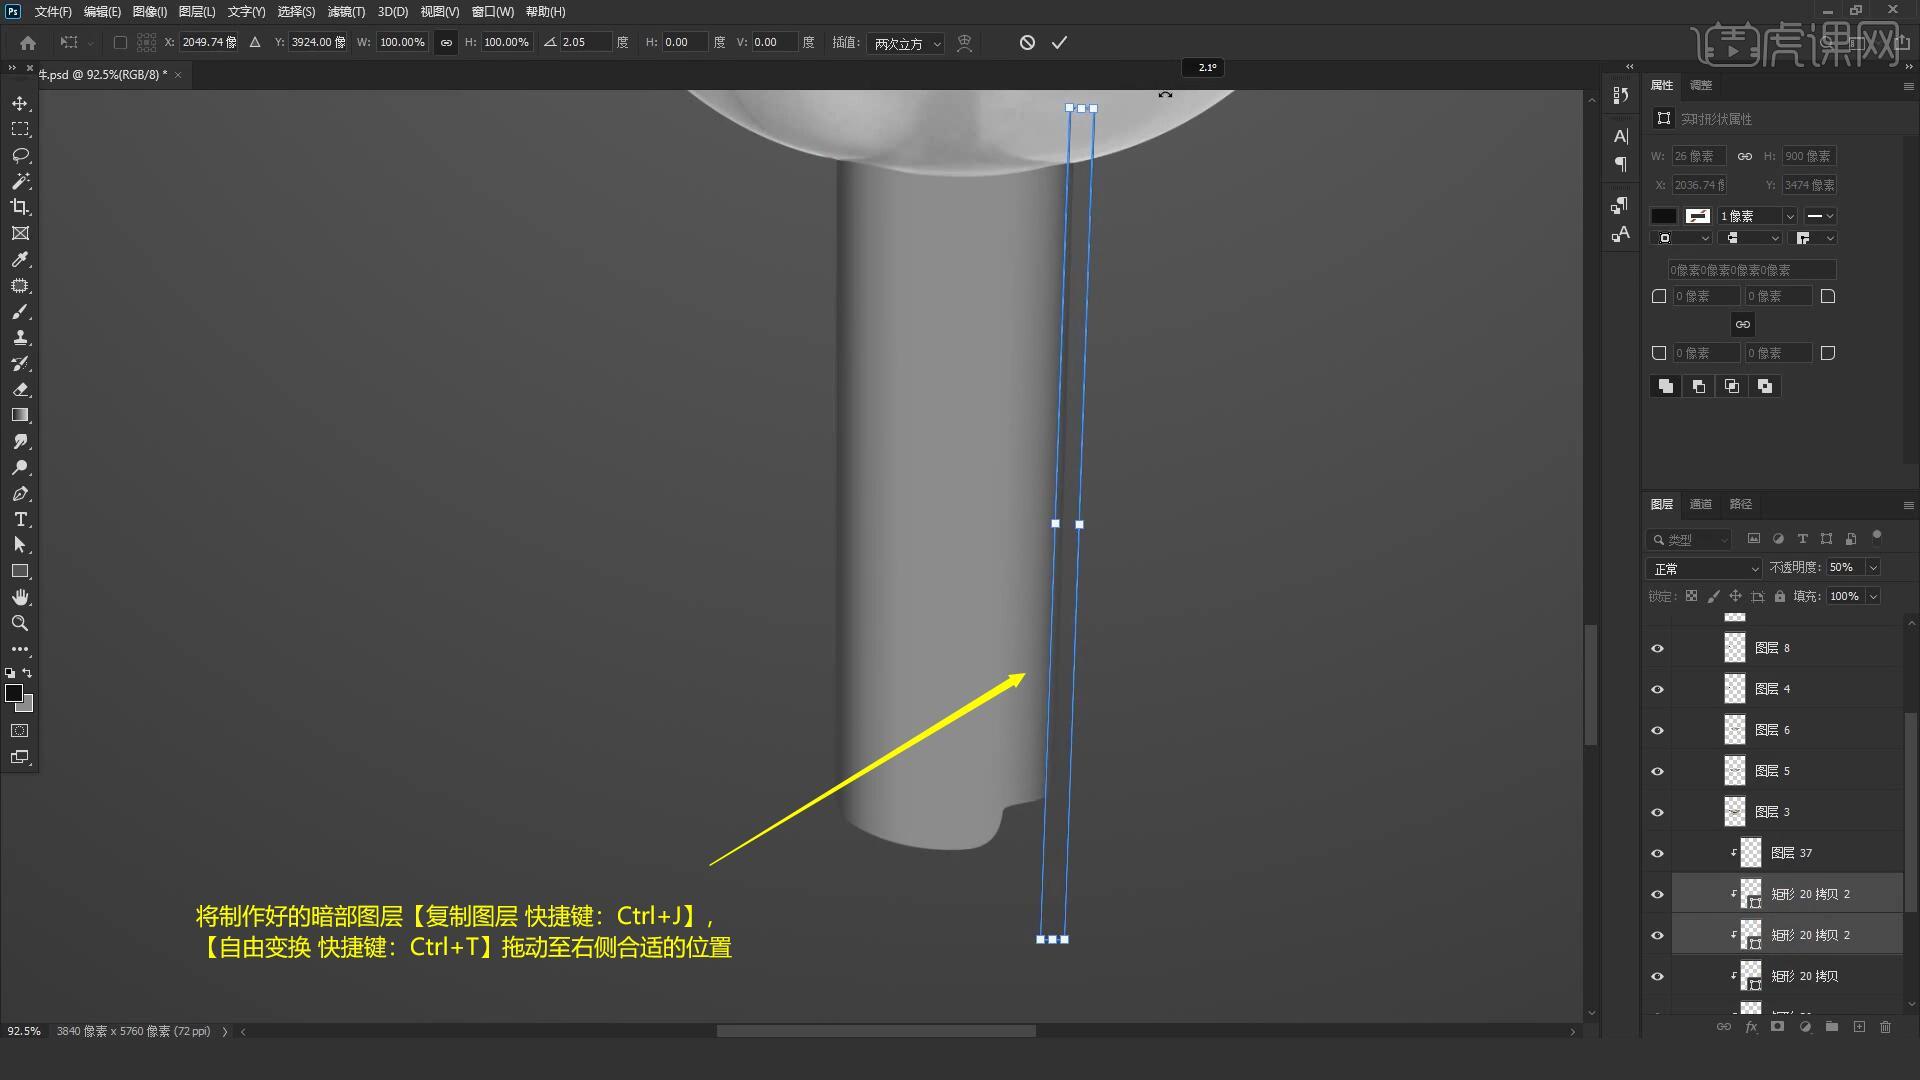Screen dimensions: 1920x1080
Task: Open the 滤镜(T) menu
Action: pos(346,12)
